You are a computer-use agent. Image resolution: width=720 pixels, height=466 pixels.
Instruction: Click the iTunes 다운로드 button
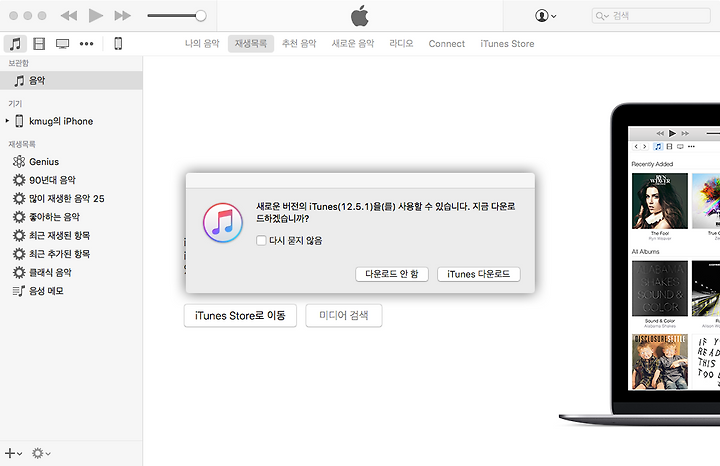[x=478, y=274]
